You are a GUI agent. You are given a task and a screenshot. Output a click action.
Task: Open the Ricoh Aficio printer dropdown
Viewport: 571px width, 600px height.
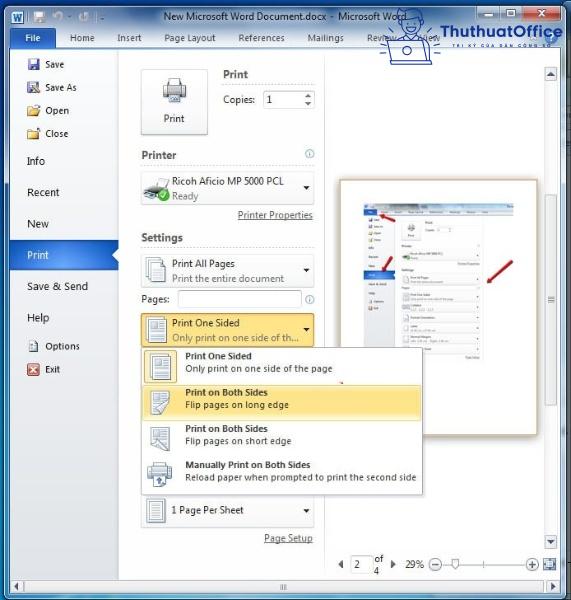227,188
